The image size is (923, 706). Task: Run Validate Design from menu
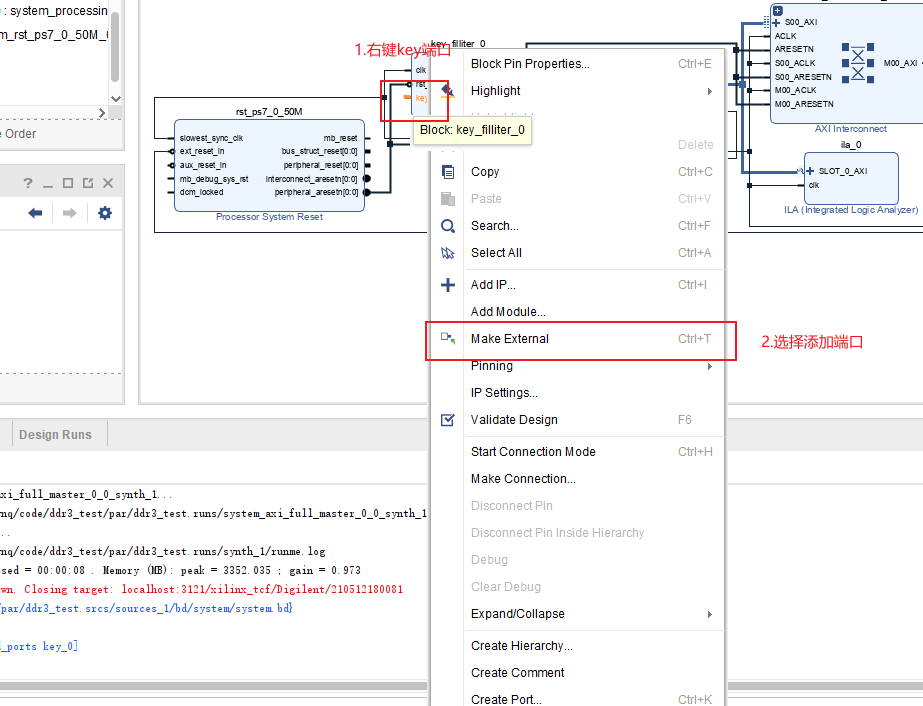click(x=577, y=420)
